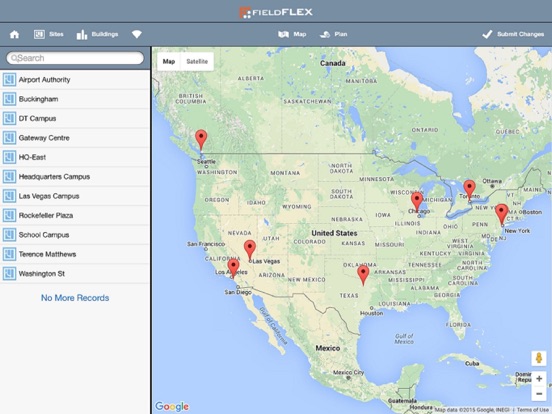The width and height of the screenshot is (552, 414).
Task: Select Map layer type button
Action: [169, 62]
